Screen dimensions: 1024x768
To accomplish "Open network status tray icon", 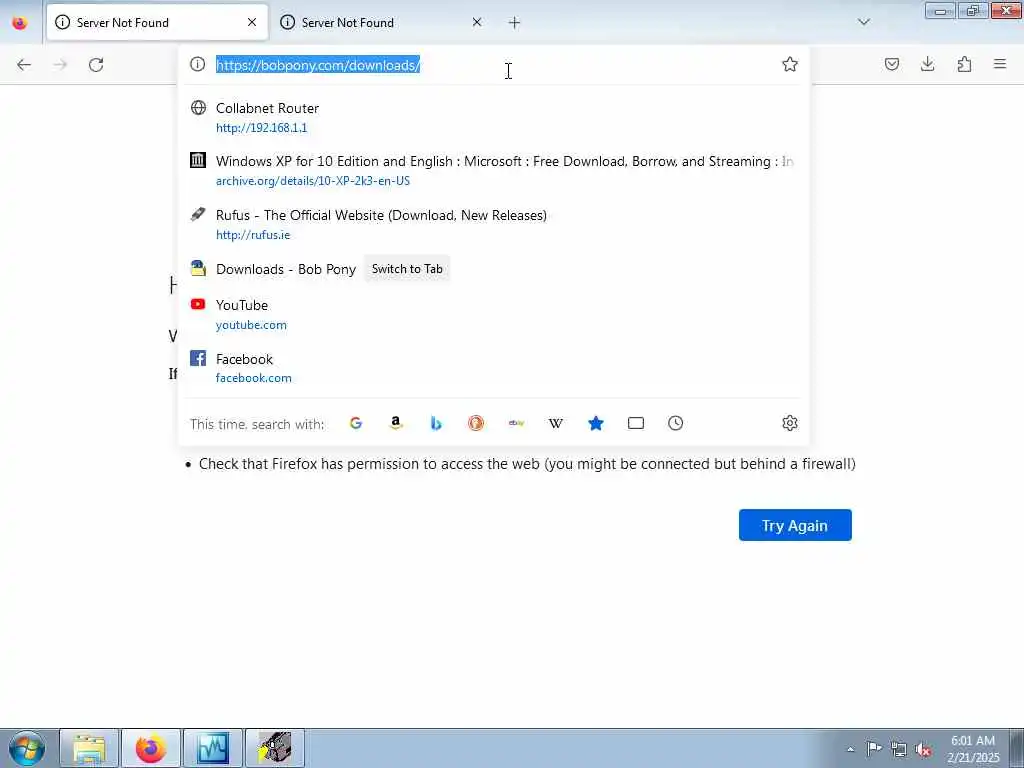I will [899, 749].
